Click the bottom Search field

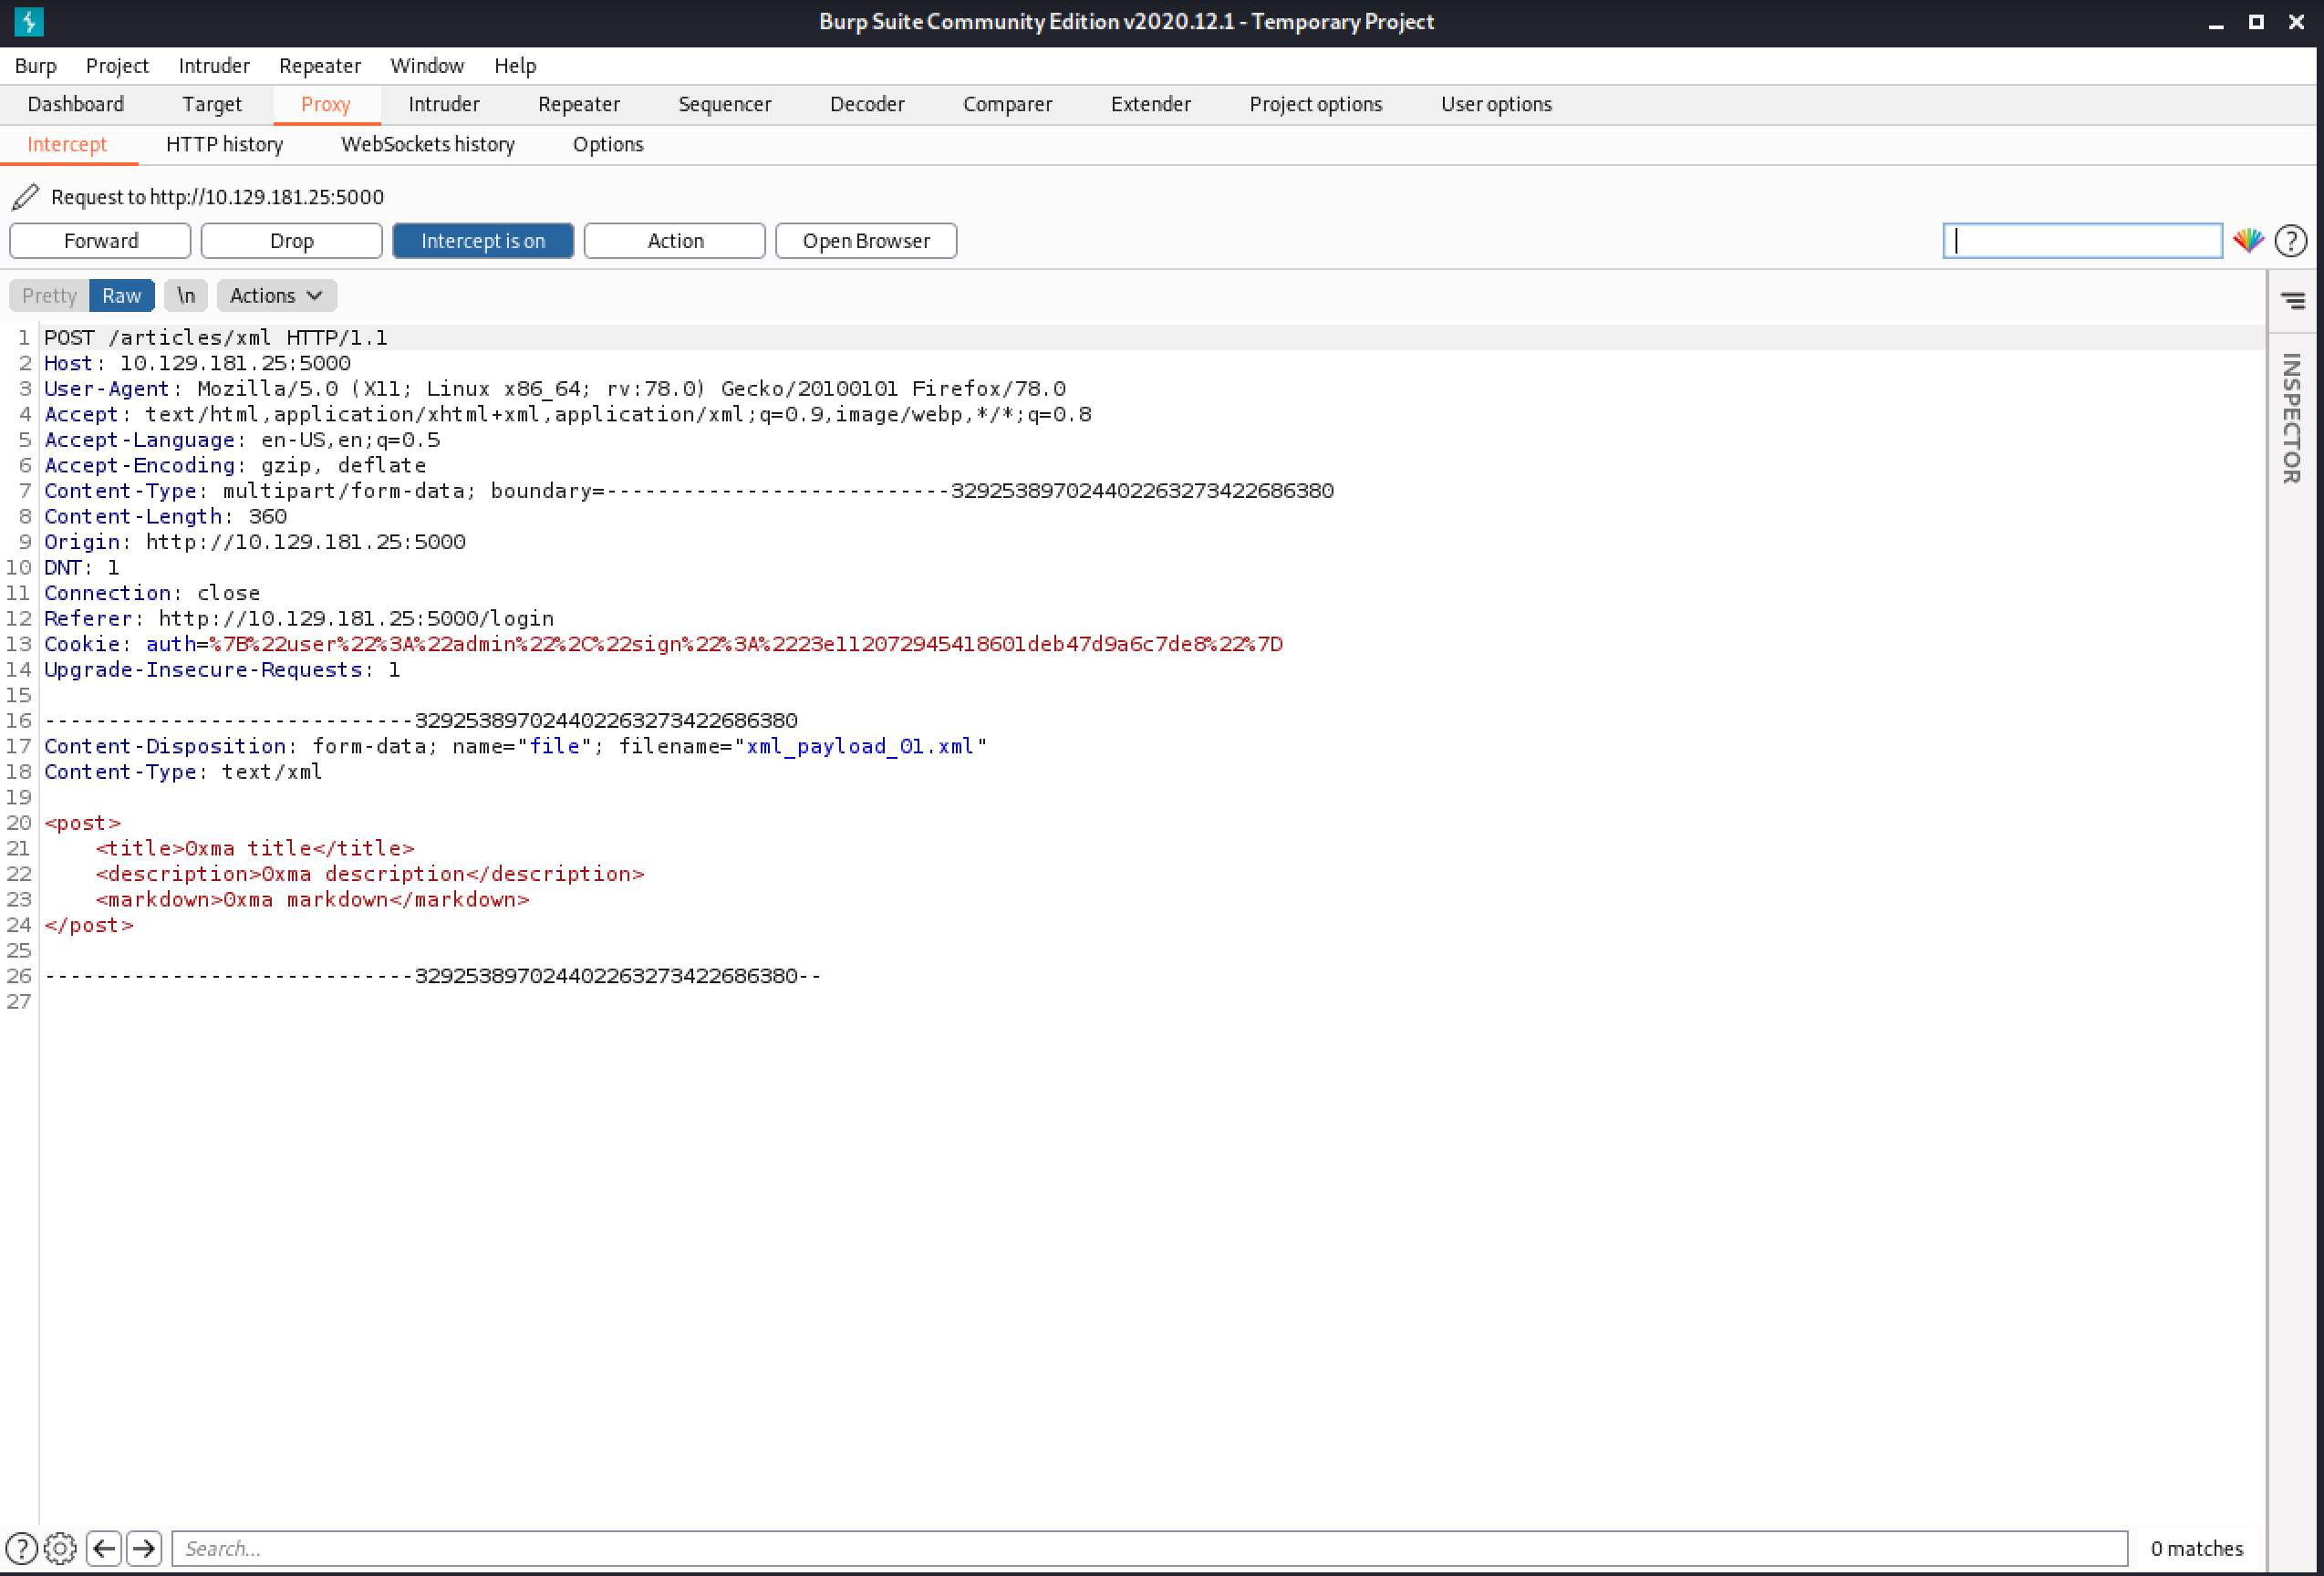(1149, 1548)
